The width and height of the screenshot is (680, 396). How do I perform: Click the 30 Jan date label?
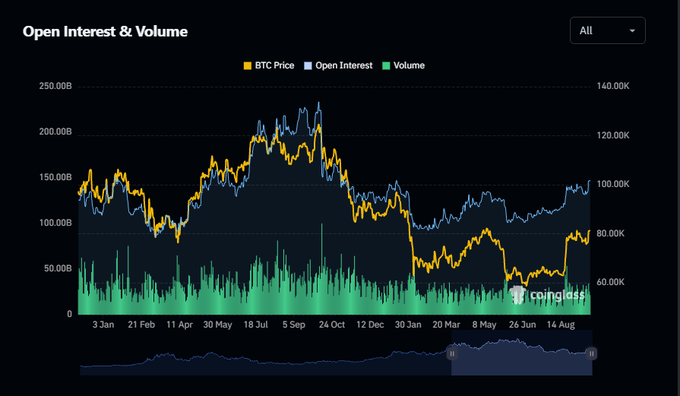click(408, 324)
